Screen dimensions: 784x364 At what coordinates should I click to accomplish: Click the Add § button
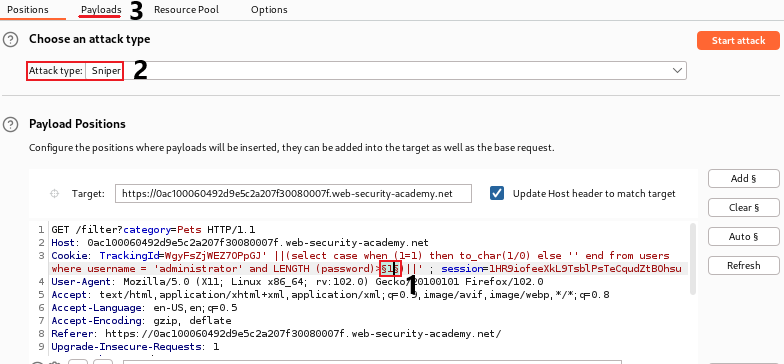pyautogui.click(x=744, y=178)
